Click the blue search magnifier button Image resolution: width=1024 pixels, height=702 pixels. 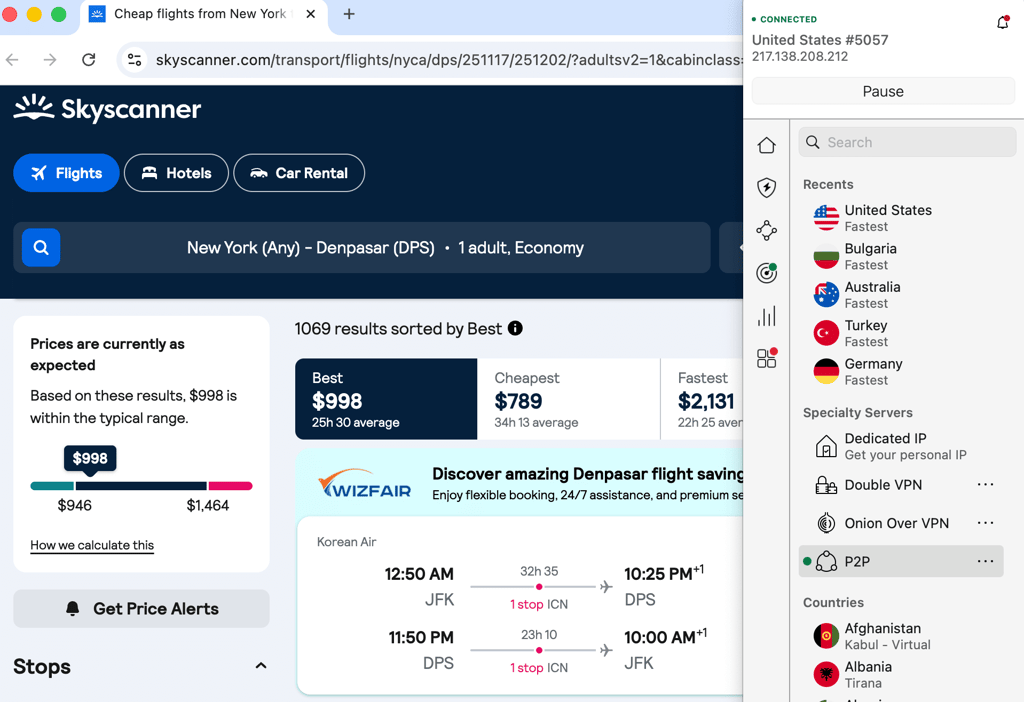(41, 247)
